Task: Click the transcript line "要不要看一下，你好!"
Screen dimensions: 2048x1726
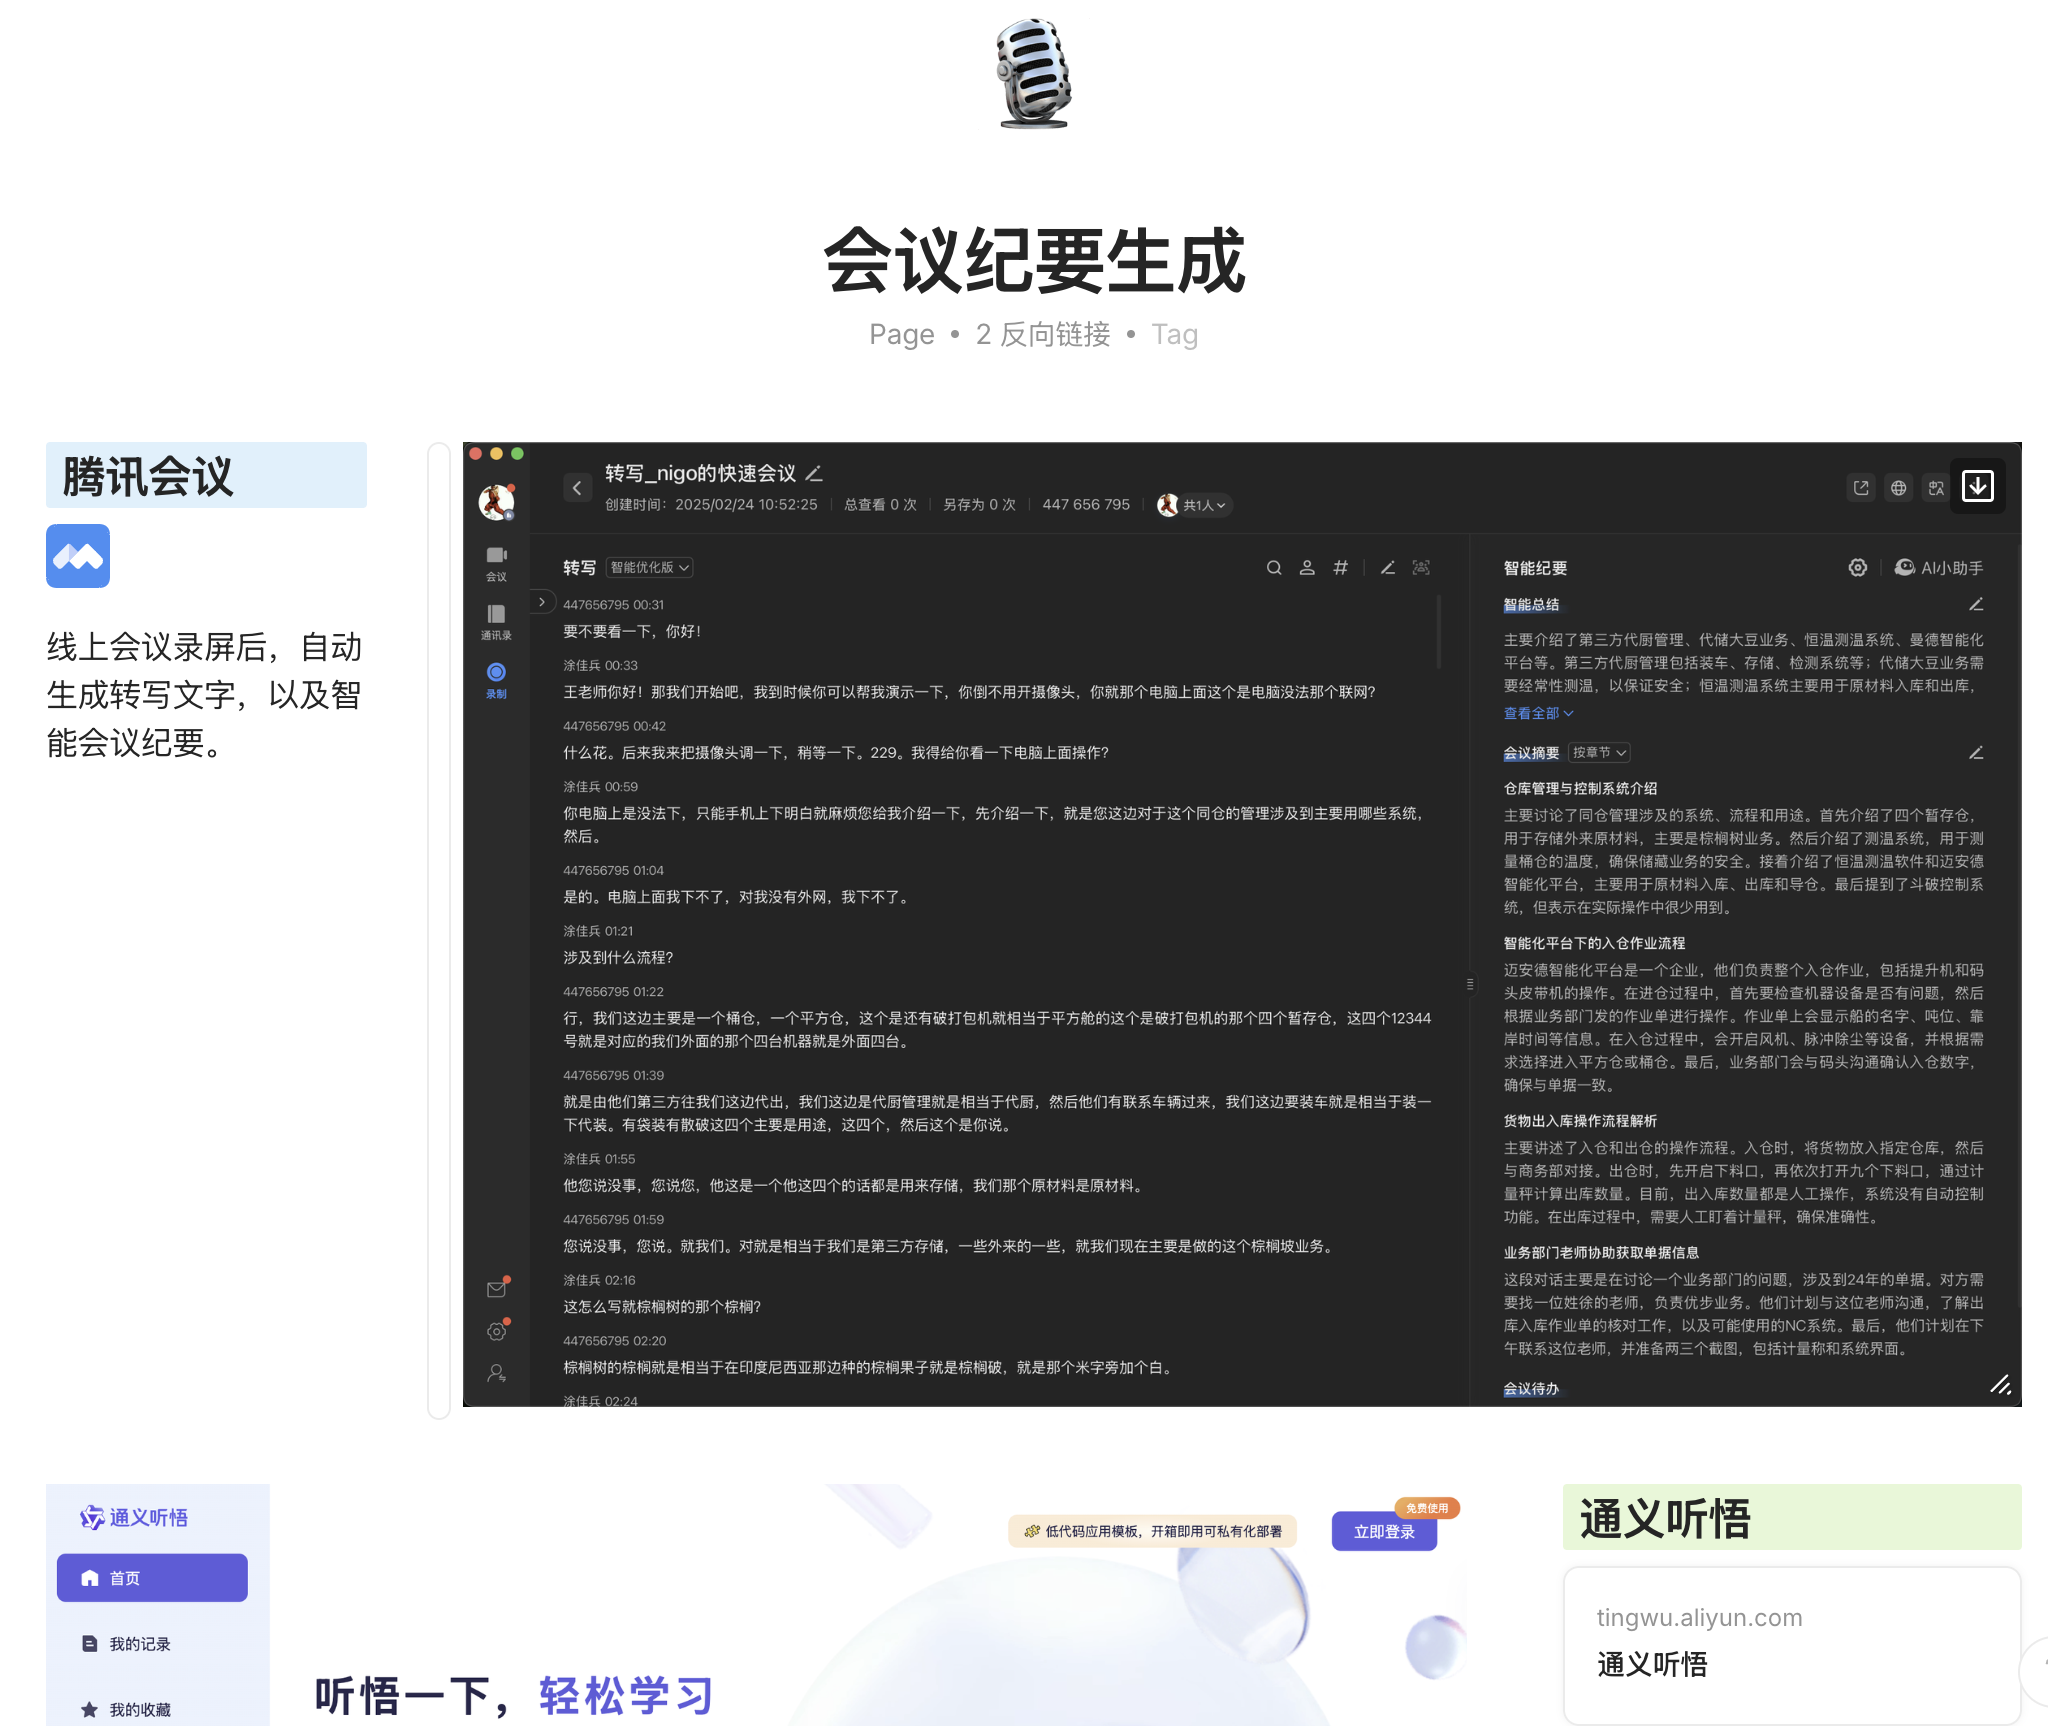Action: tap(632, 632)
